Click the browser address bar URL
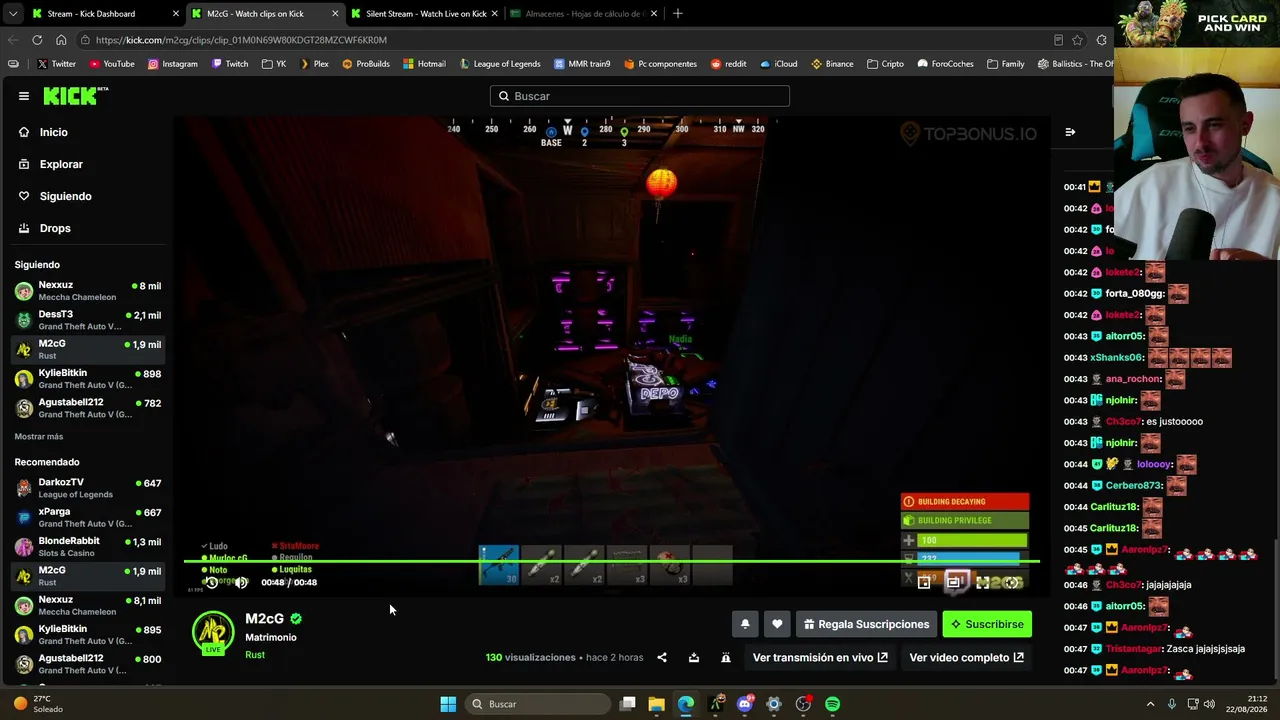This screenshot has height=720, width=1280. coord(241,40)
